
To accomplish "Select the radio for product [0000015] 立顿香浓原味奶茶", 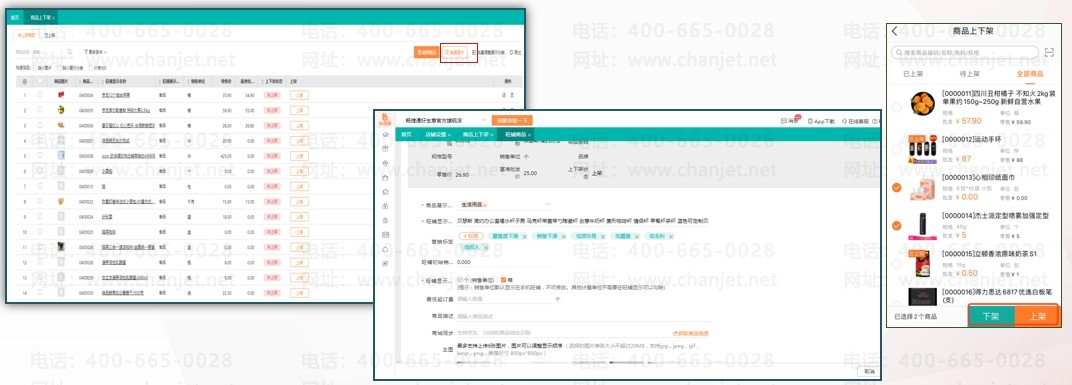I will click(896, 264).
